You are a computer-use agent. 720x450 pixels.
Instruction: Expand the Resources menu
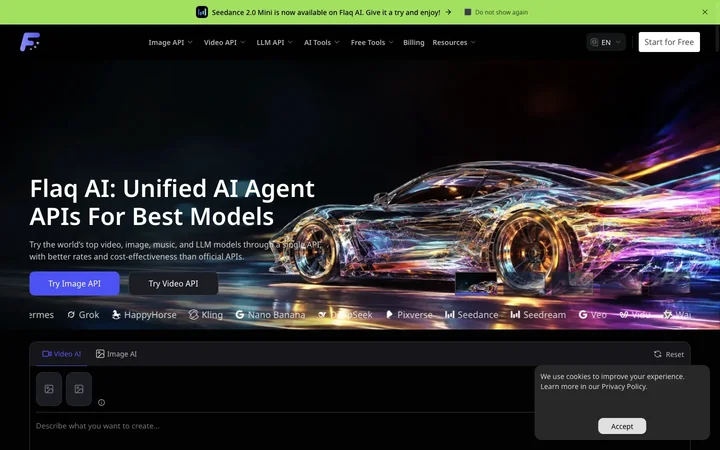[x=454, y=42]
